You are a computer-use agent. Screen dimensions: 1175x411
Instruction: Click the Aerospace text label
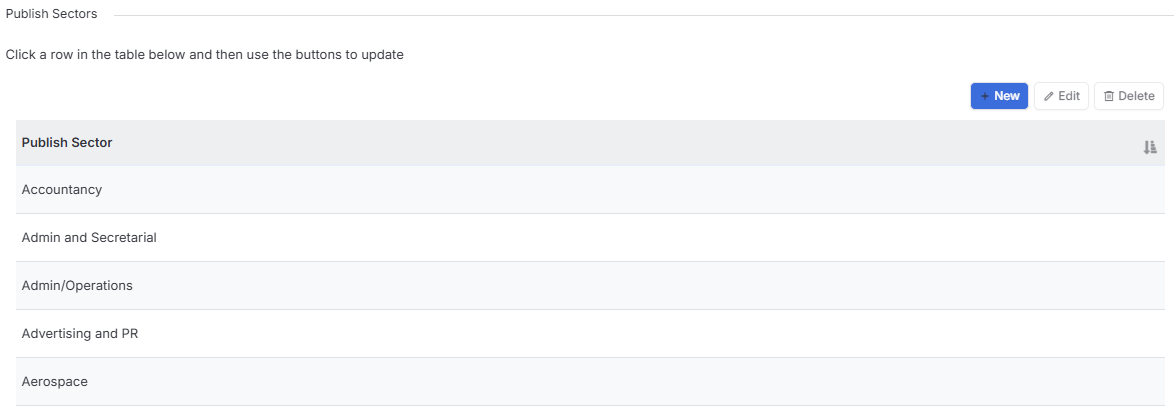coord(55,382)
